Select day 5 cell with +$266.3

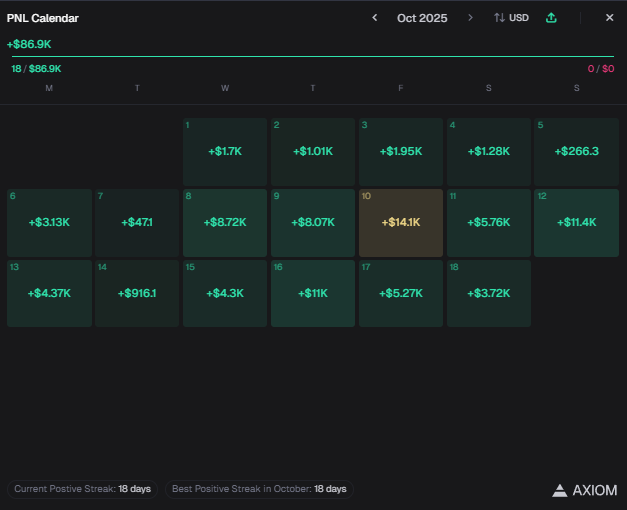576,152
